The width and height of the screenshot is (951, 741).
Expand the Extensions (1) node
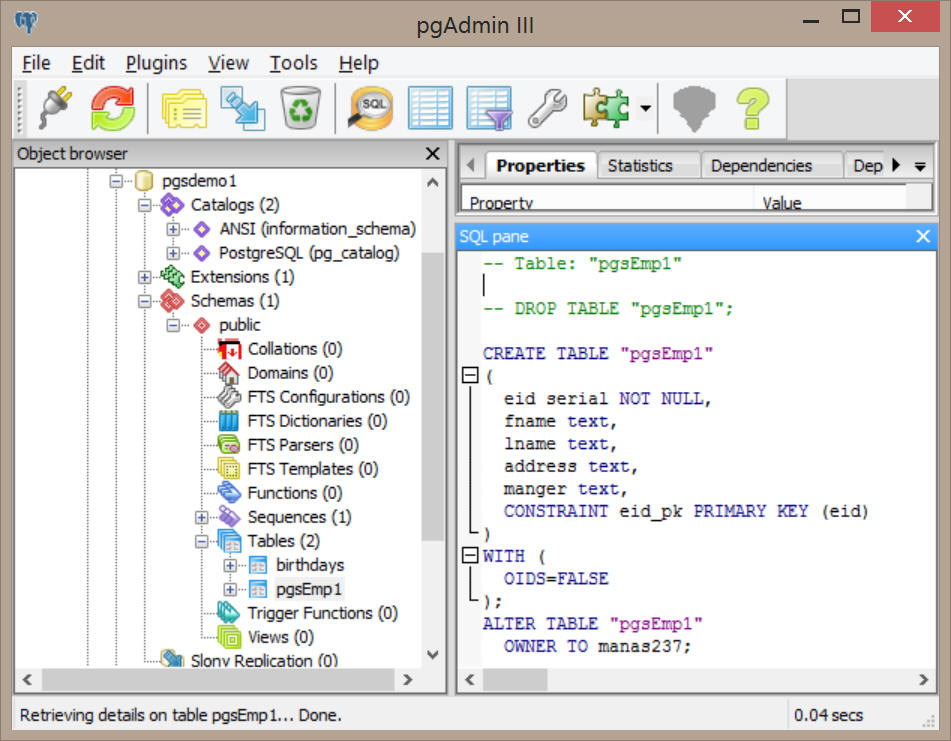coord(144,277)
